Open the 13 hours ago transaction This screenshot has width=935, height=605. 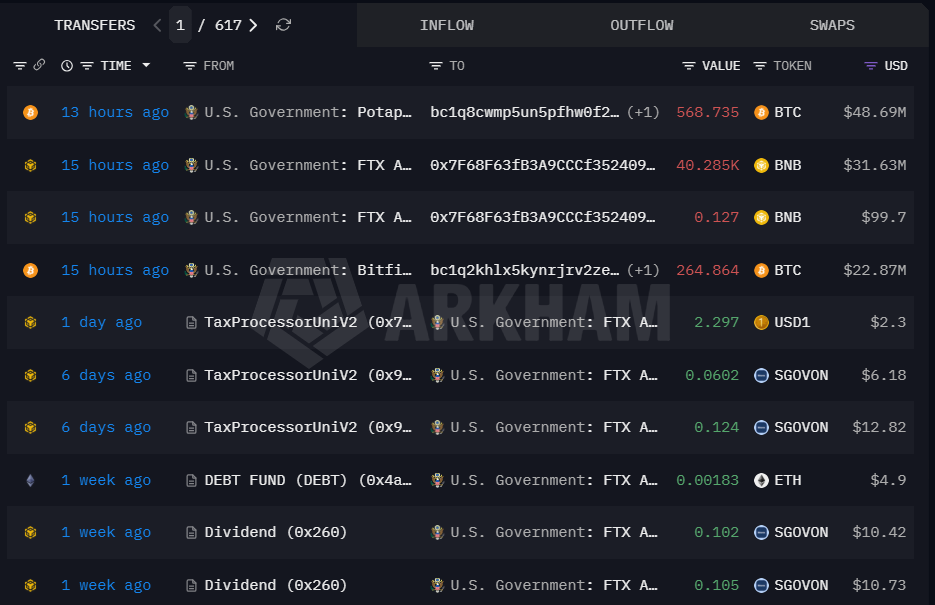pyautogui.click(x=115, y=113)
